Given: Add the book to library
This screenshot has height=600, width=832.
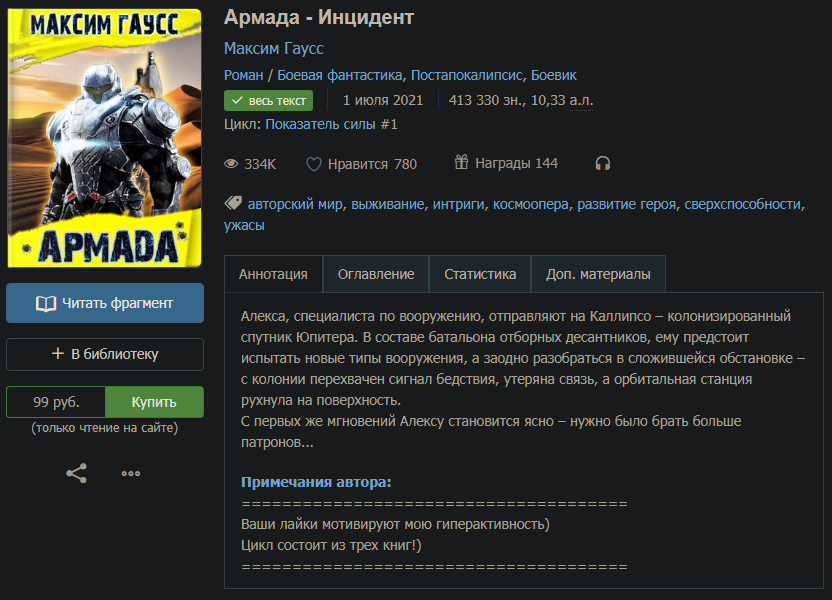Looking at the screenshot, I should [105, 354].
